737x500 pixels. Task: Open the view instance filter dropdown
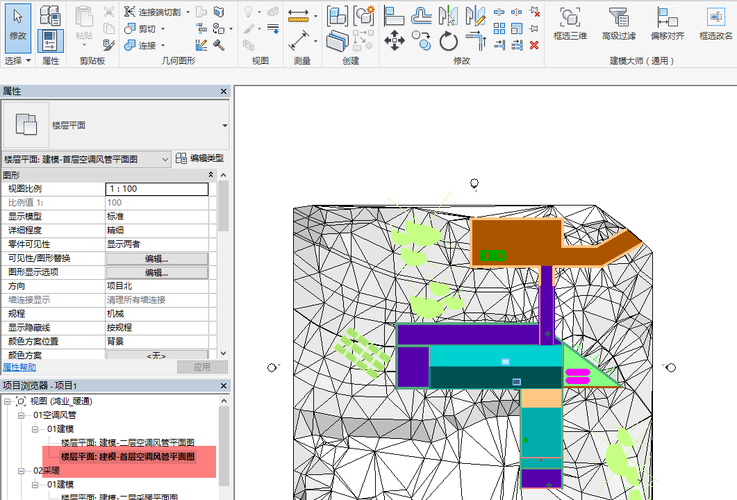point(164,159)
